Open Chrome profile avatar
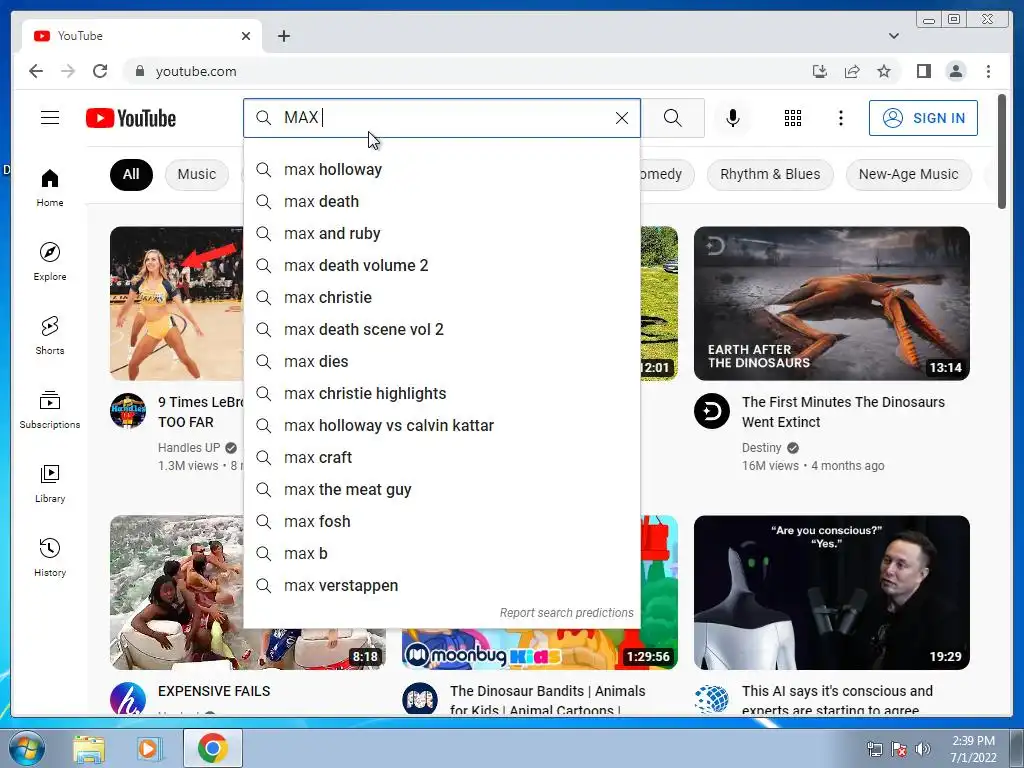Viewport: 1024px width, 768px height. pos(955,71)
